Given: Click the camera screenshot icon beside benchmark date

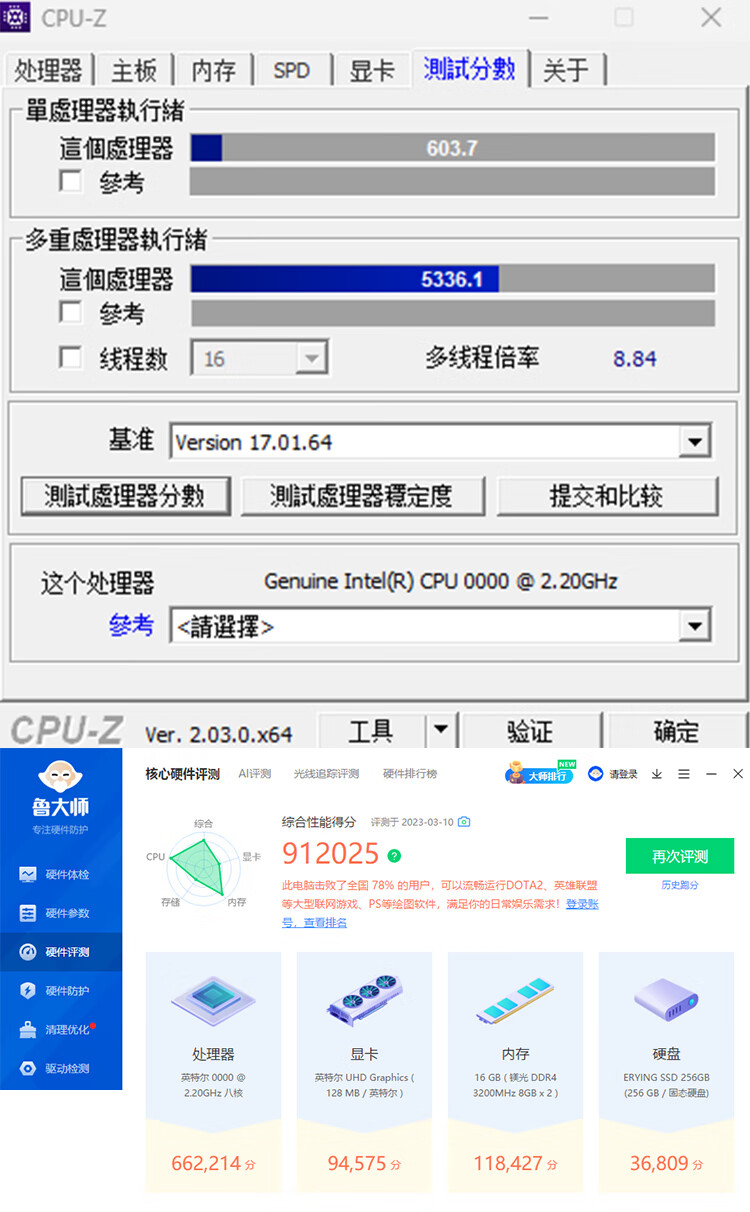Looking at the screenshot, I should 464,822.
